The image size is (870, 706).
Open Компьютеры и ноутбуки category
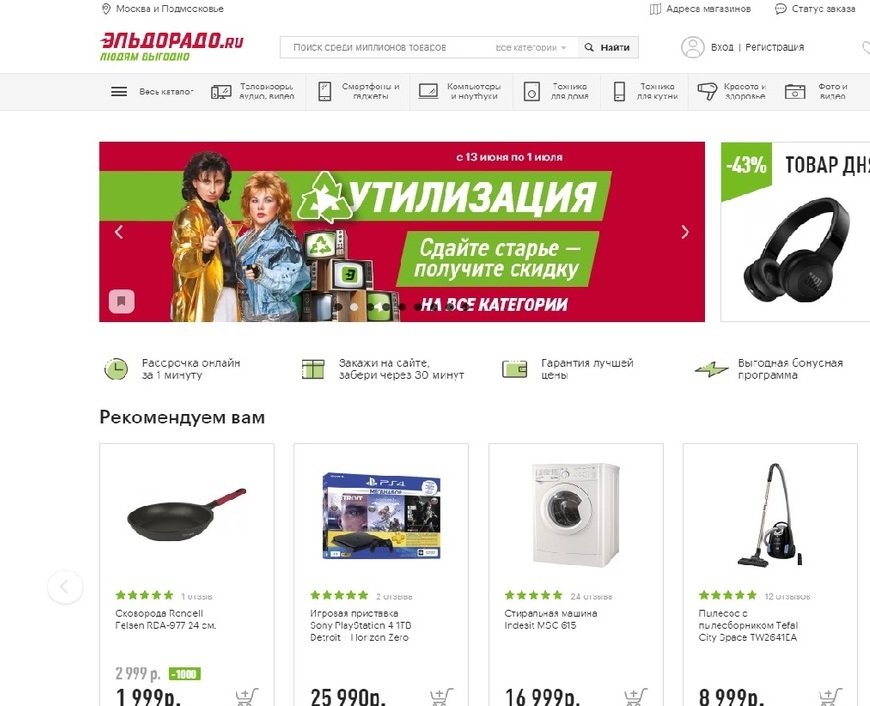(460, 91)
